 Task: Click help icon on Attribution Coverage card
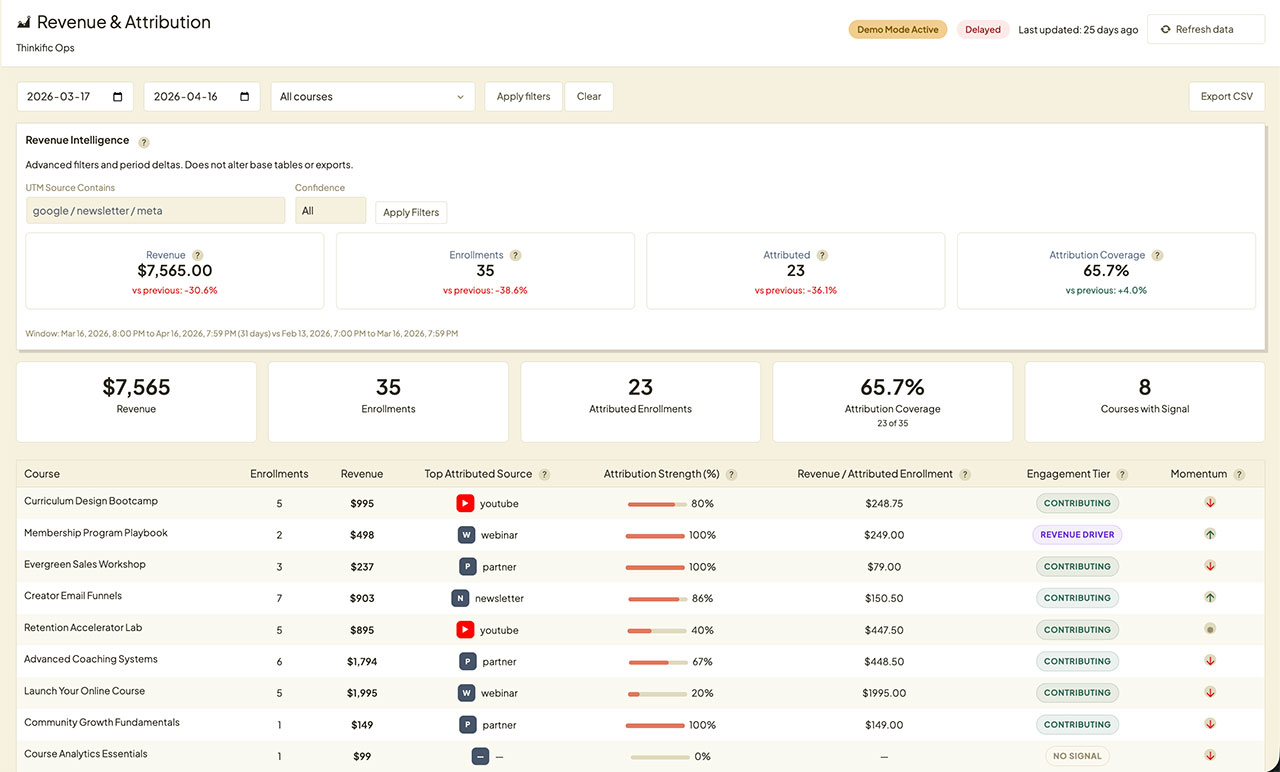pos(1157,255)
